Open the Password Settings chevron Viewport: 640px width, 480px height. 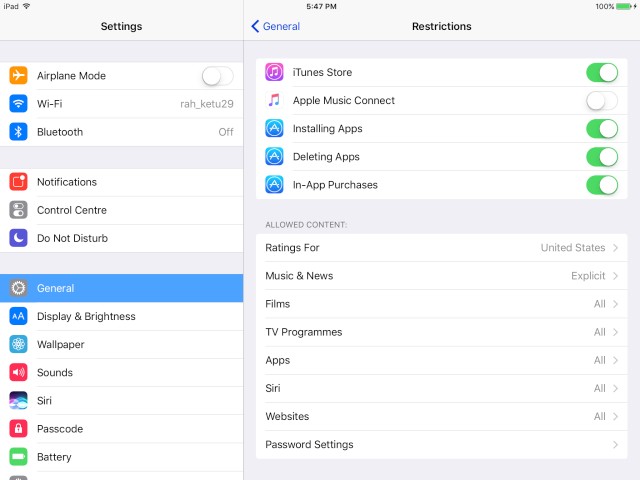[x=616, y=444]
